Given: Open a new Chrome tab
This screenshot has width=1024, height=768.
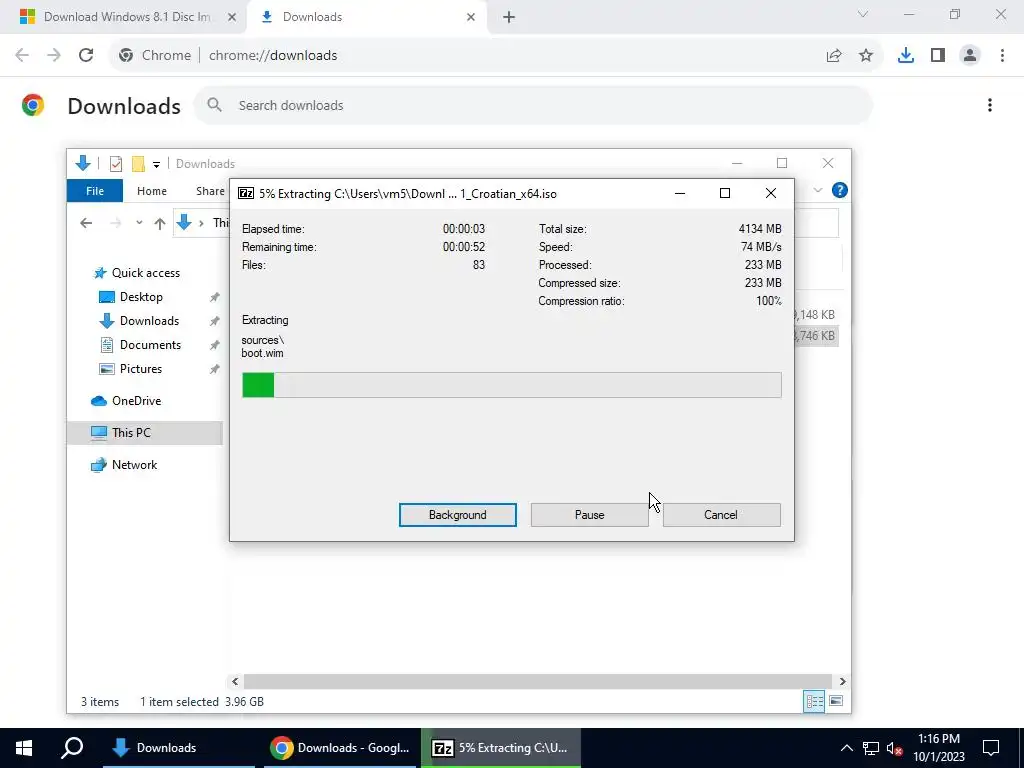Looking at the screenshot, I should pyautogui.click(x=509, y=18).
